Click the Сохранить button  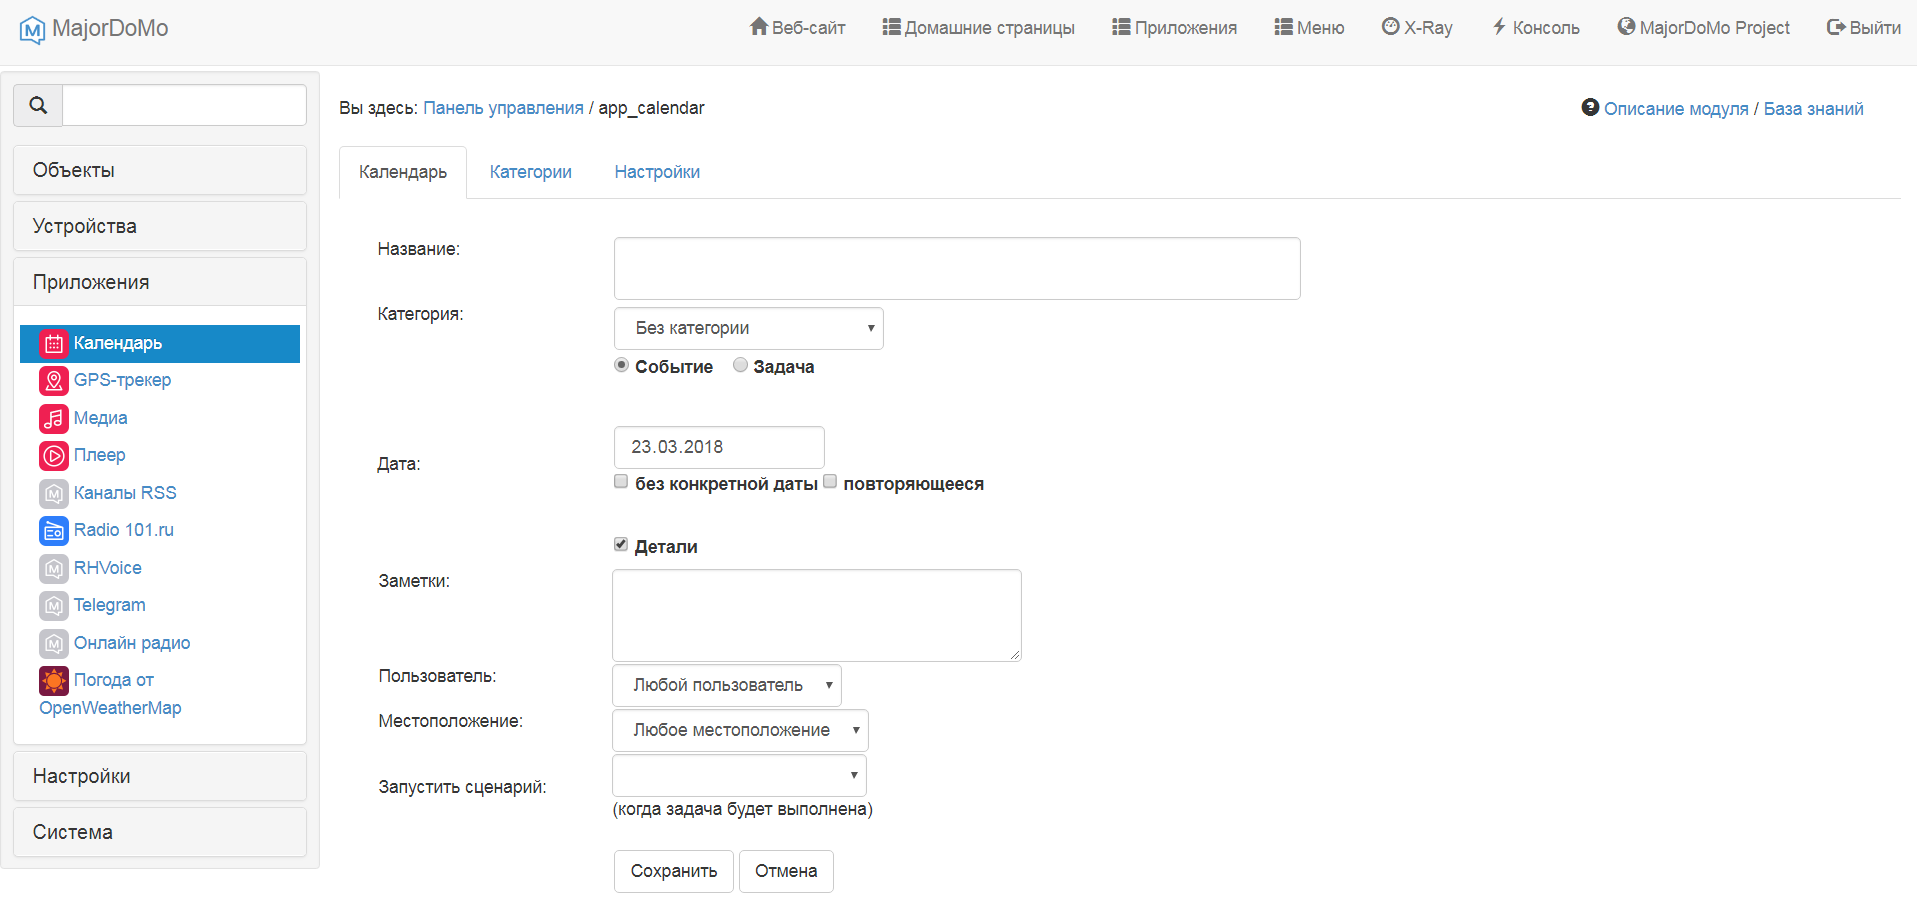pos(674,871)
